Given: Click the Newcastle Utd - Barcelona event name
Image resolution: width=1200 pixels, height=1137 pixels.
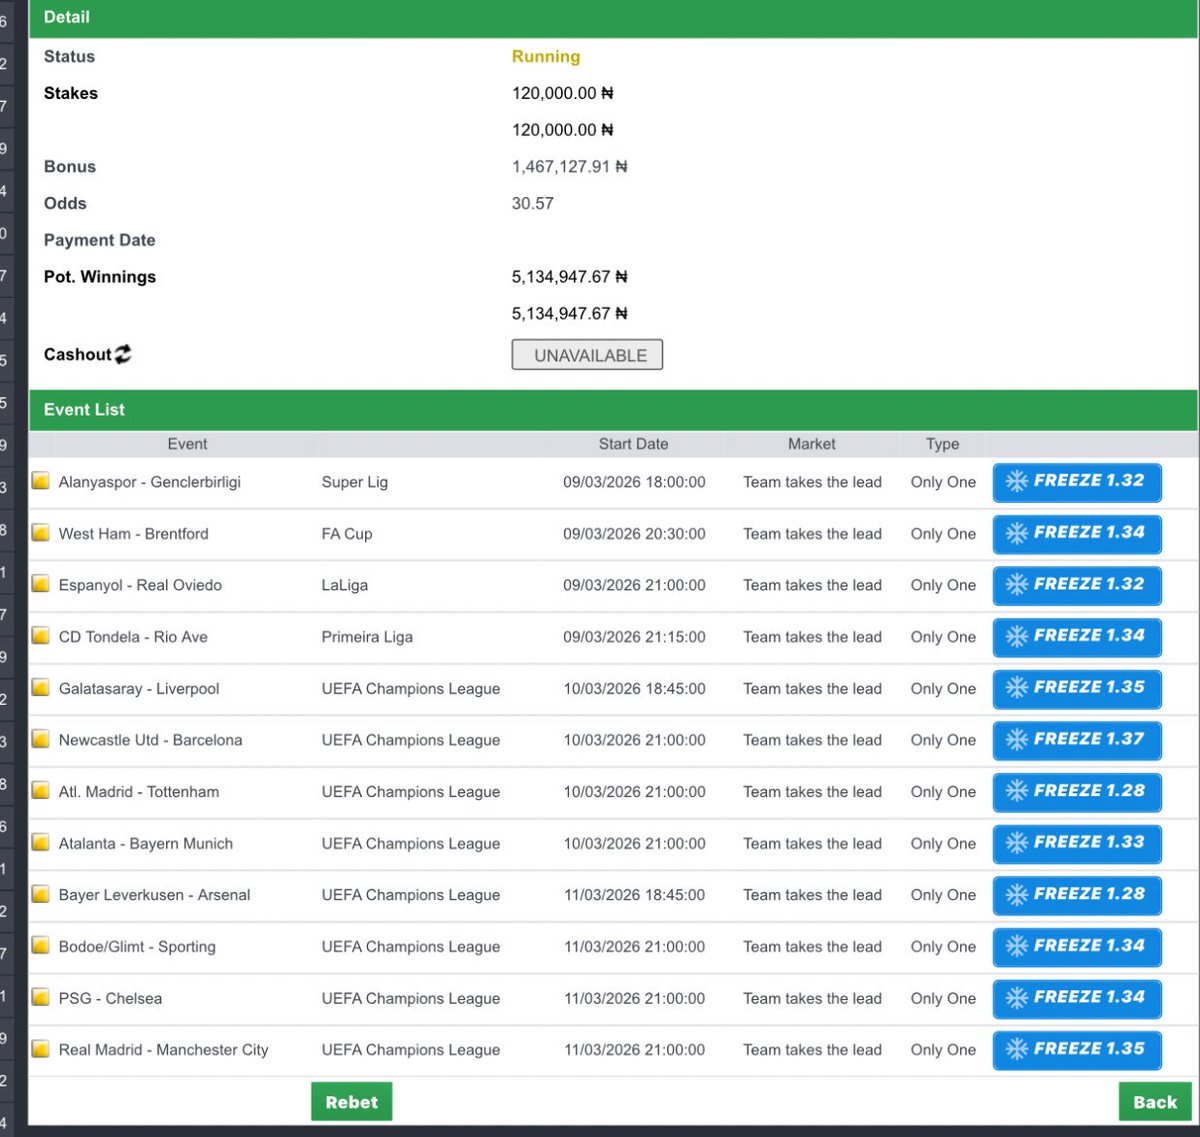Looking at the screenshot, I should [151, 740].
